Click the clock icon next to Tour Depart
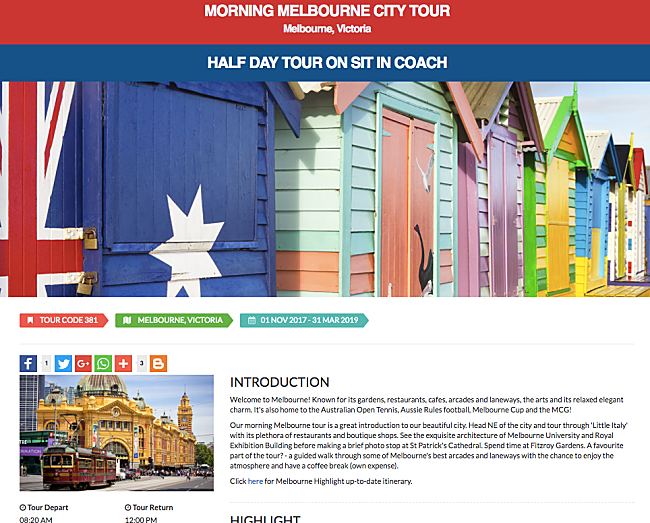The width and height of the screenshot is (650, 523). pos(23,507)
